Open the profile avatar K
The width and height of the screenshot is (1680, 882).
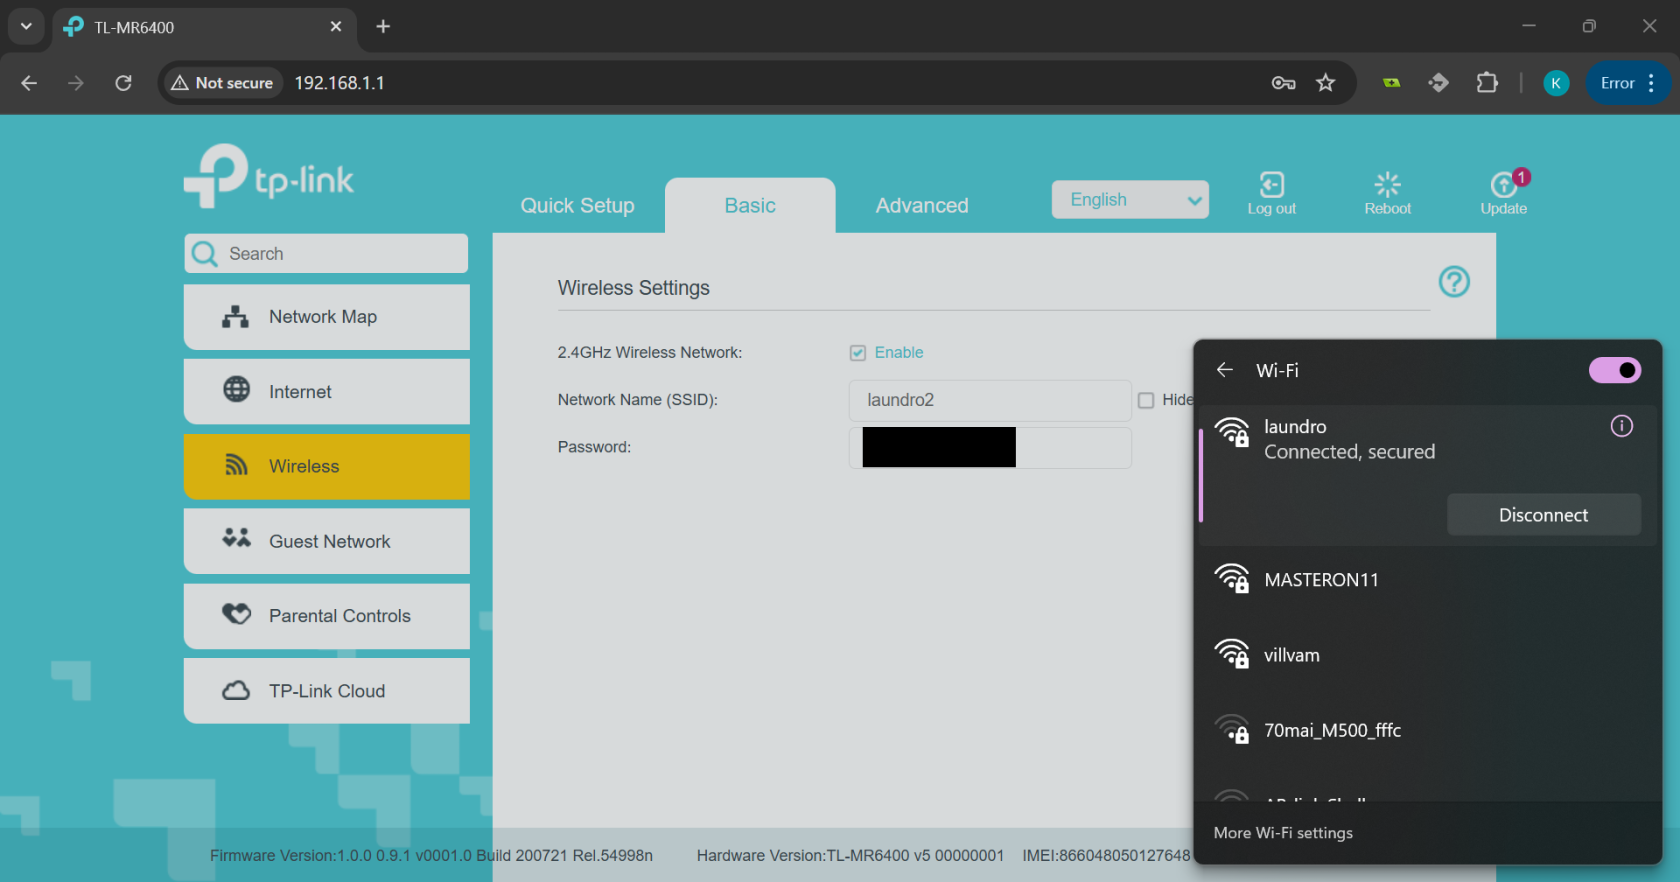coord(1556,83)
